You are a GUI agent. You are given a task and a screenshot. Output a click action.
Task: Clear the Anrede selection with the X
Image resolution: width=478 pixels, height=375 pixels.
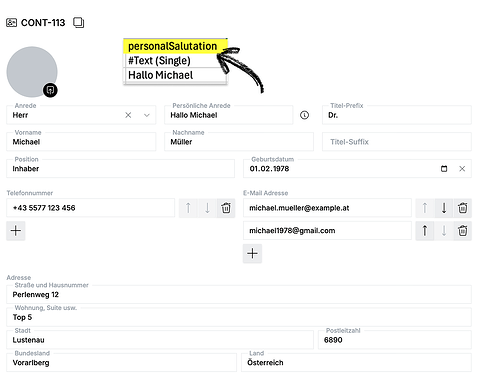coord(128,115)
